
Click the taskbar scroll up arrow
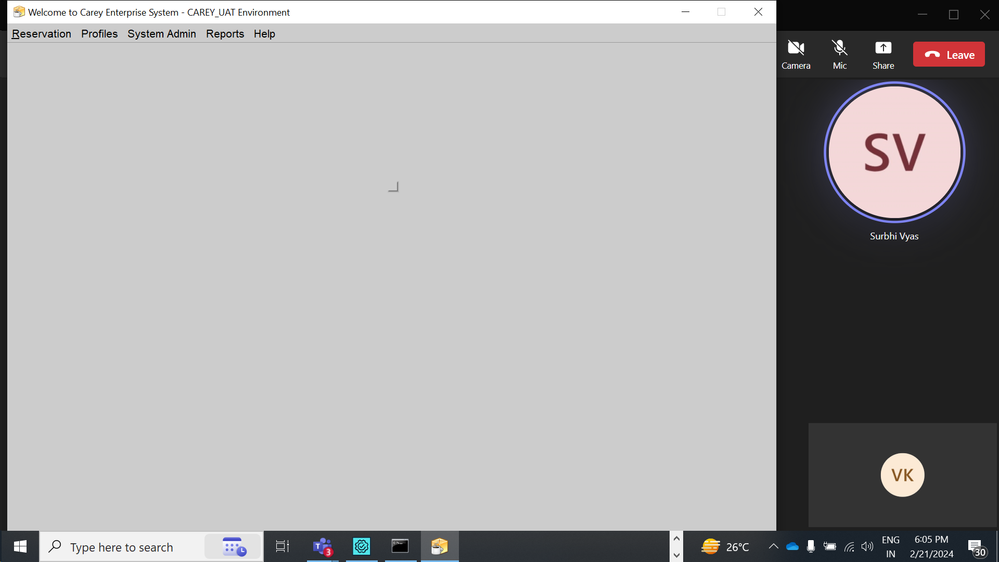coord(677,539)
